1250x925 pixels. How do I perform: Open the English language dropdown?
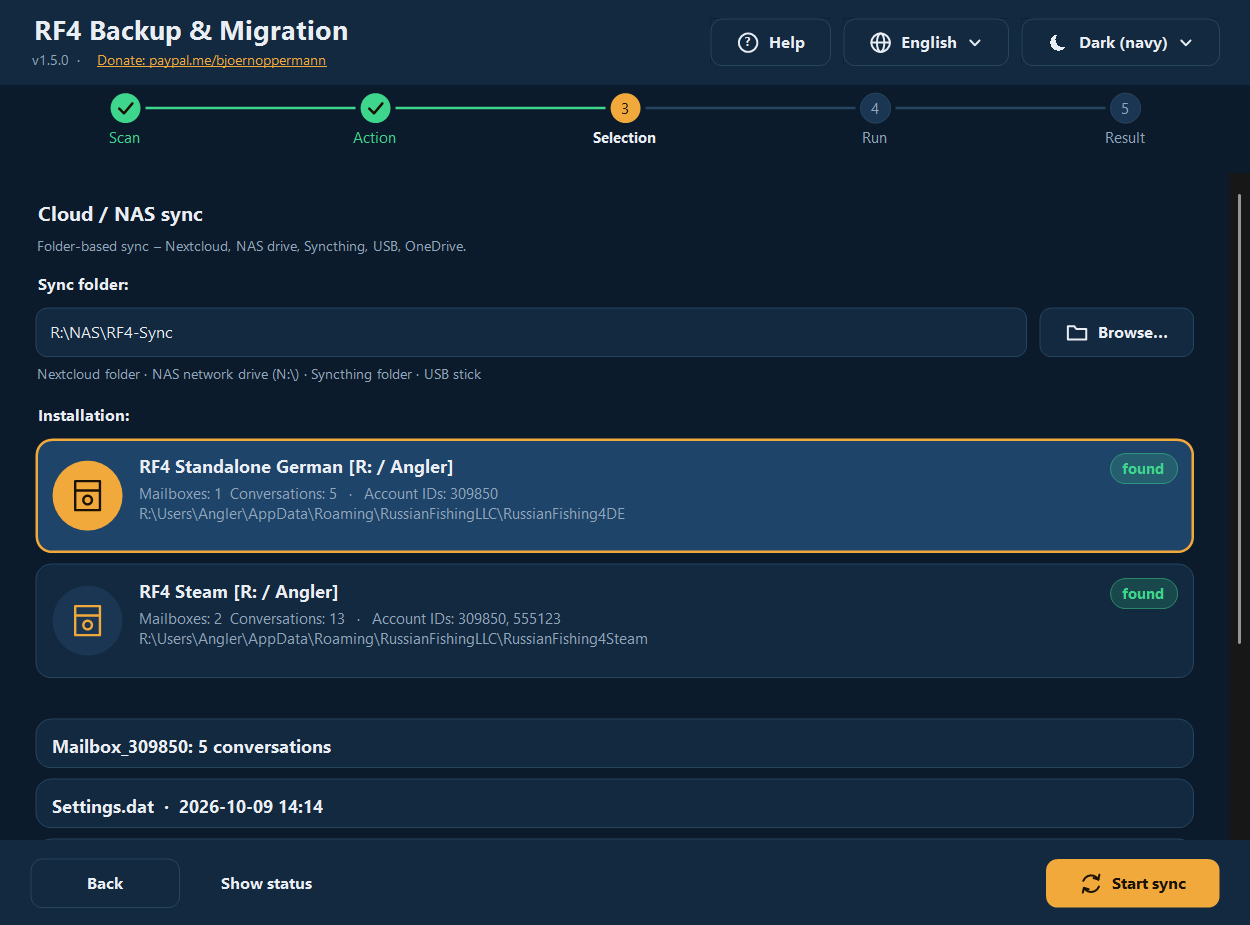coord(926,43)
